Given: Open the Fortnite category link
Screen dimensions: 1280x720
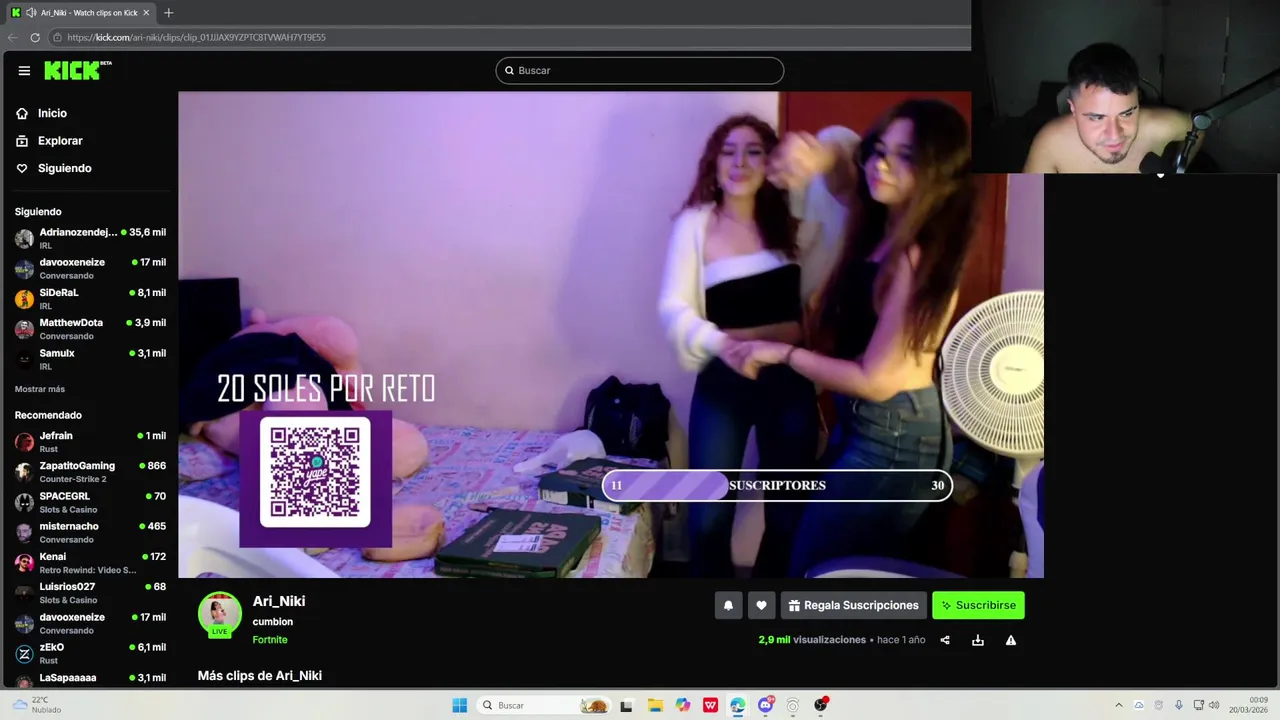Looking at the screenshot, I should 270,640.
